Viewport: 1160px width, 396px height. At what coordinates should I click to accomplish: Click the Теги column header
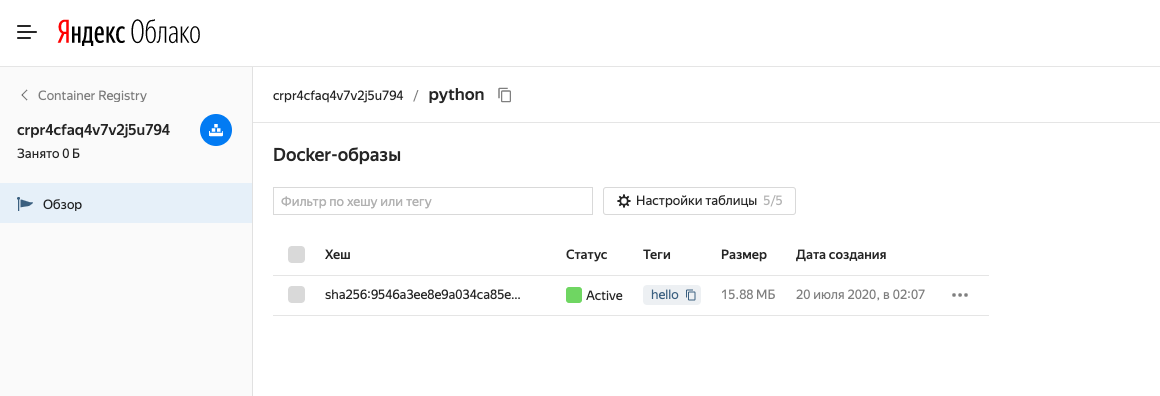pyautogui.click(x=657, y=255)
